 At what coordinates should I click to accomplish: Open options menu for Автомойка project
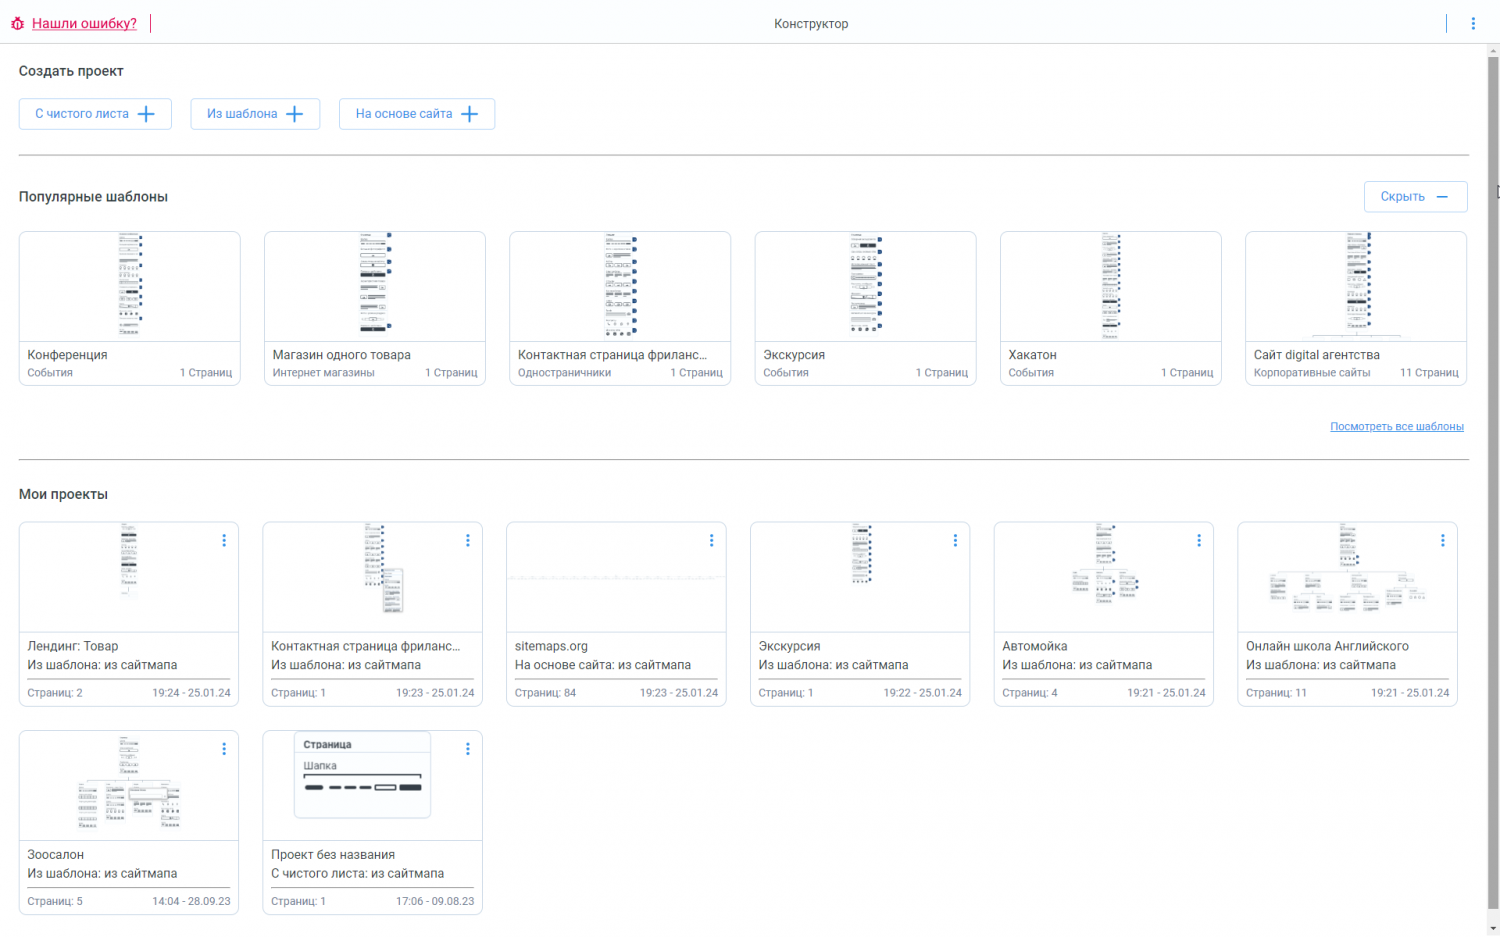click(x=1198, y=540)
